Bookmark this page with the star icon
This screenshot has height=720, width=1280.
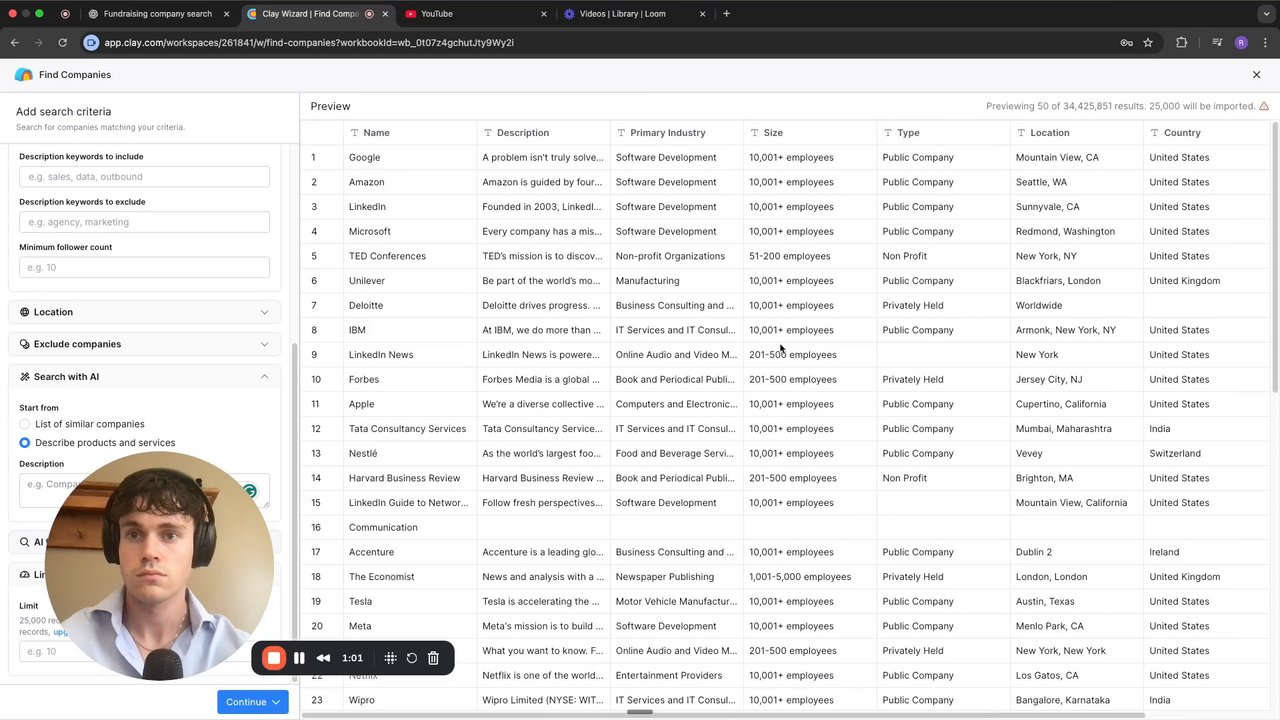1148,43
